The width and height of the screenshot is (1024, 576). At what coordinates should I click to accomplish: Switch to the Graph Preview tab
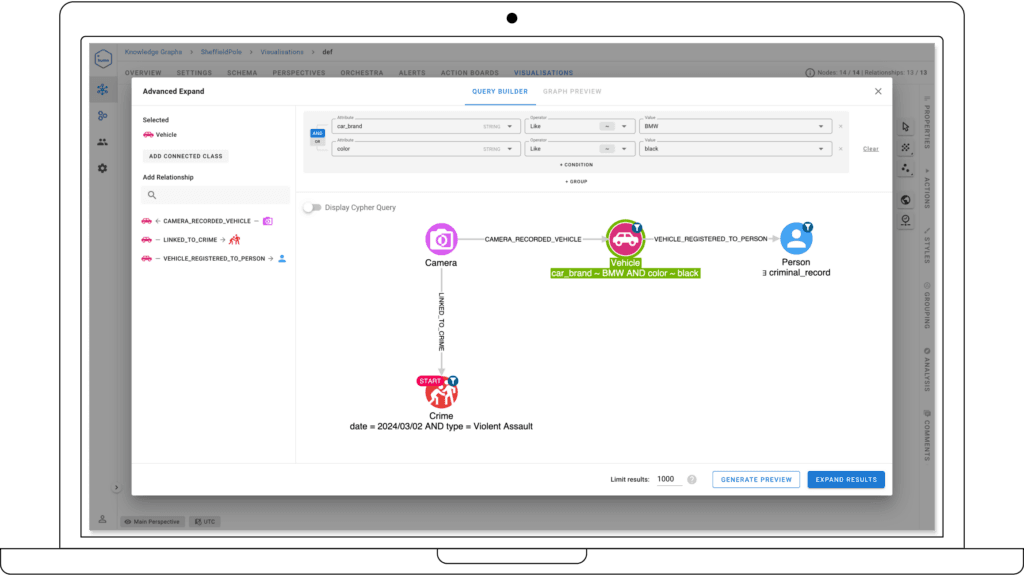[x=572, y=91]
